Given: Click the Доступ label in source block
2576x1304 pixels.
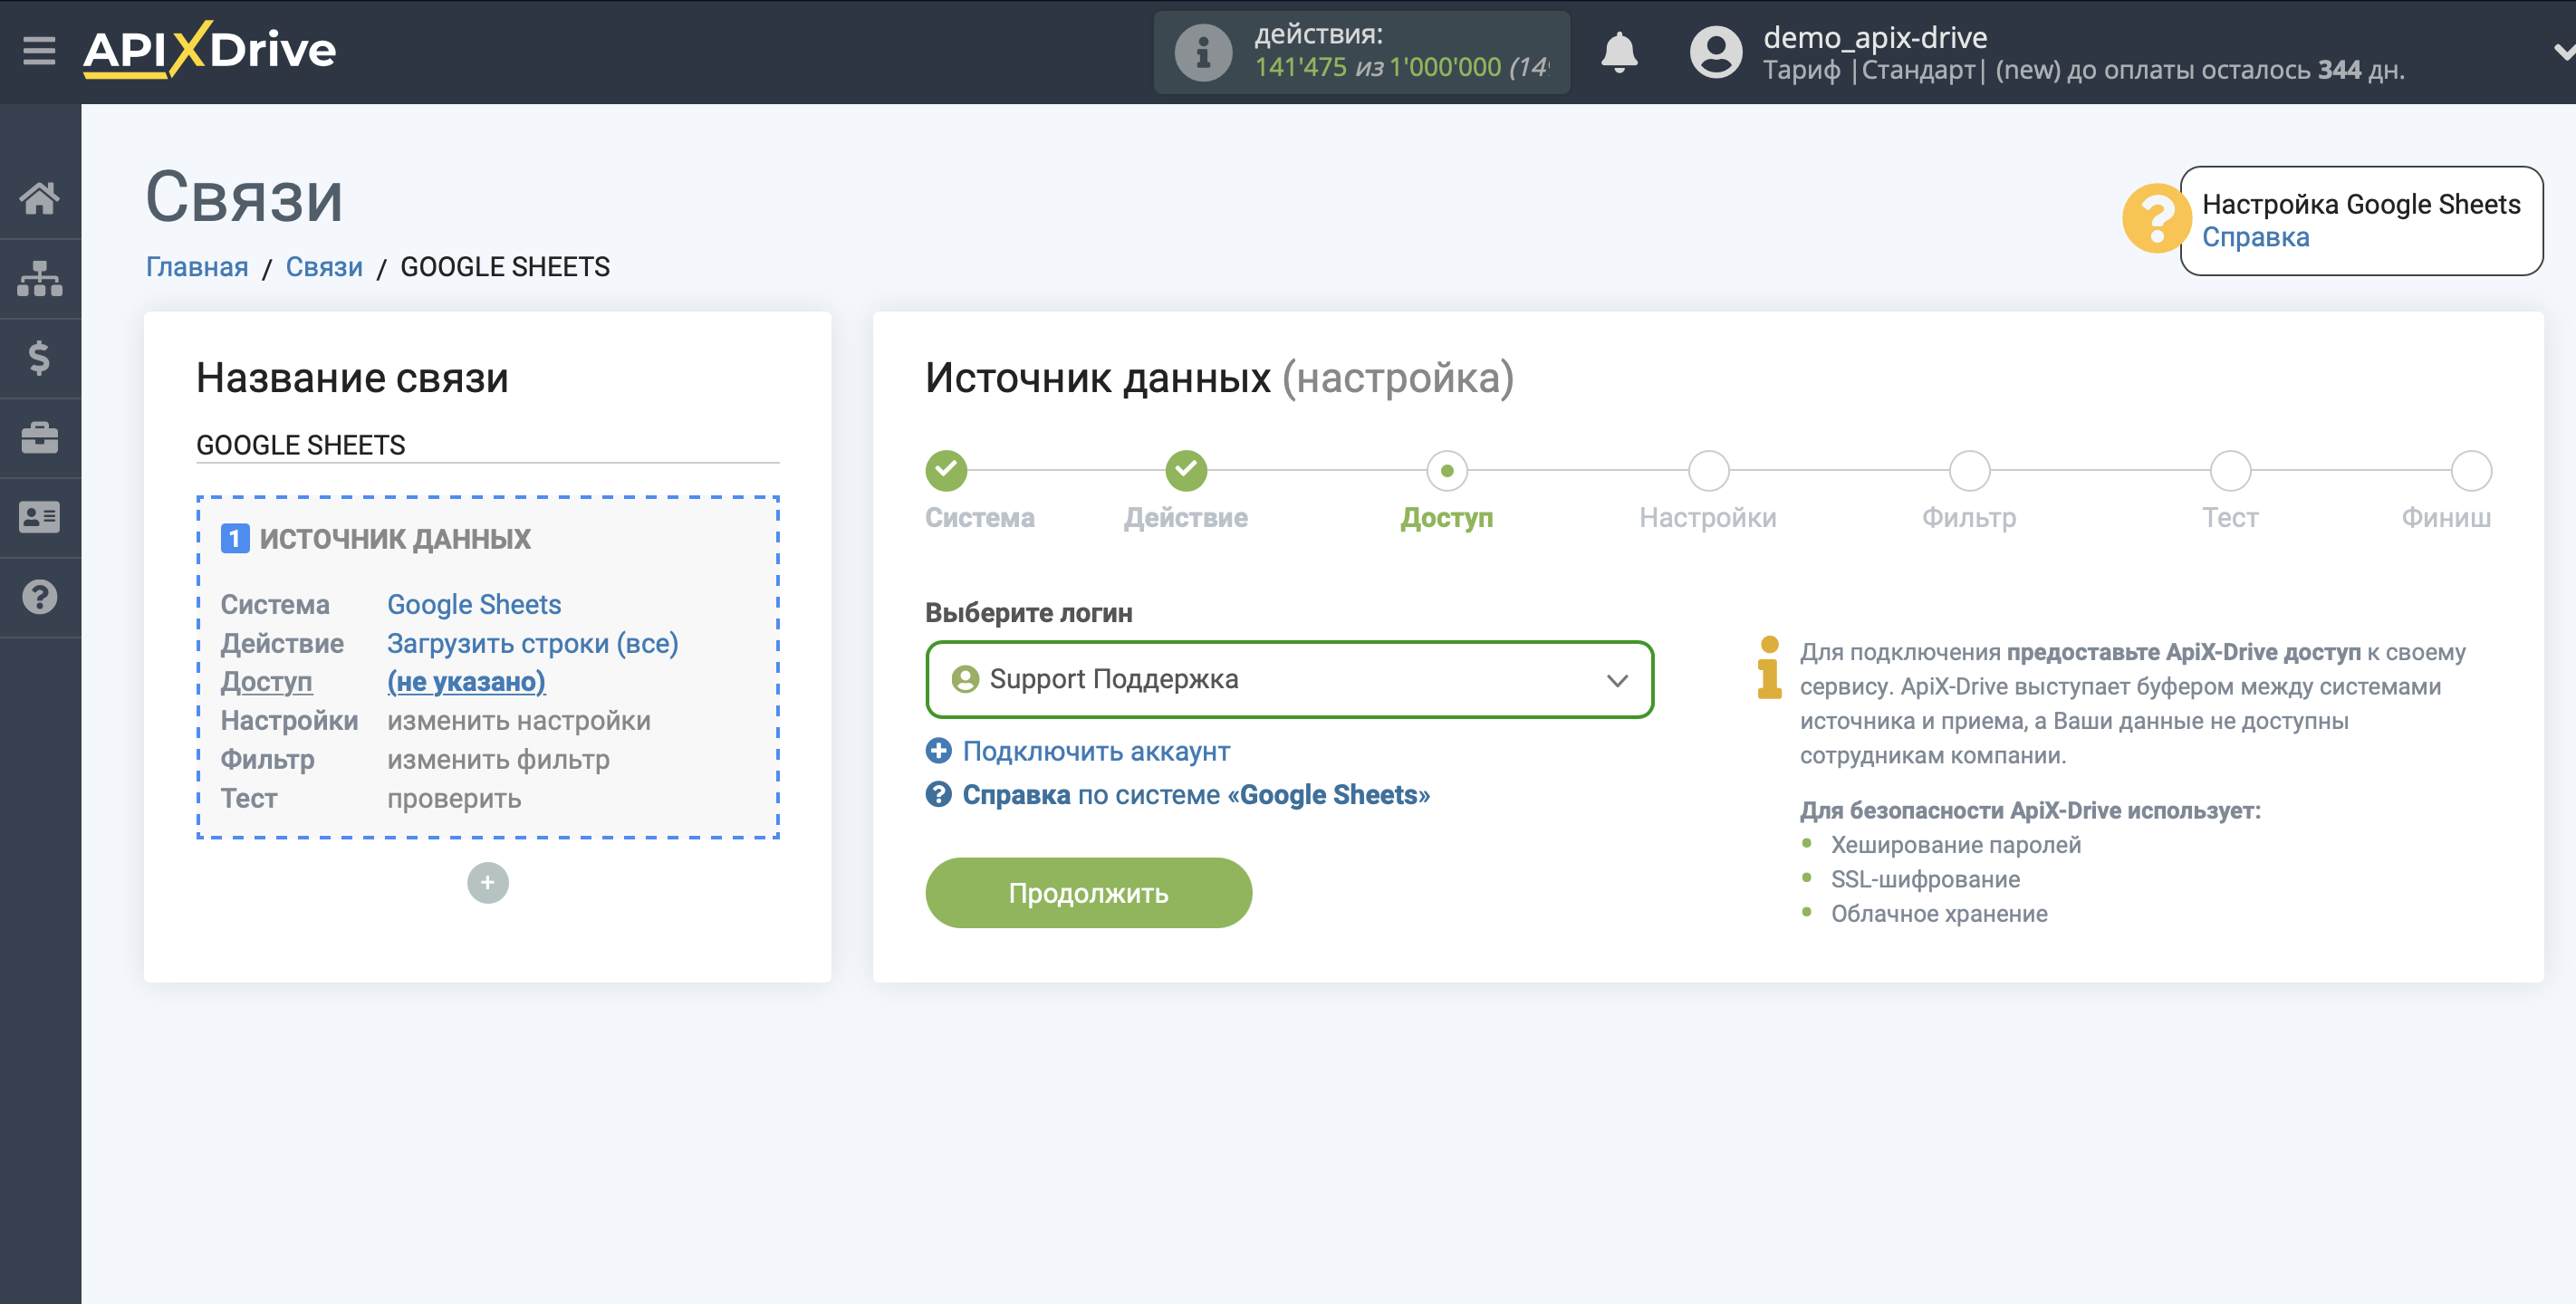Looking at the screenshot, I should tap(266, 682).
